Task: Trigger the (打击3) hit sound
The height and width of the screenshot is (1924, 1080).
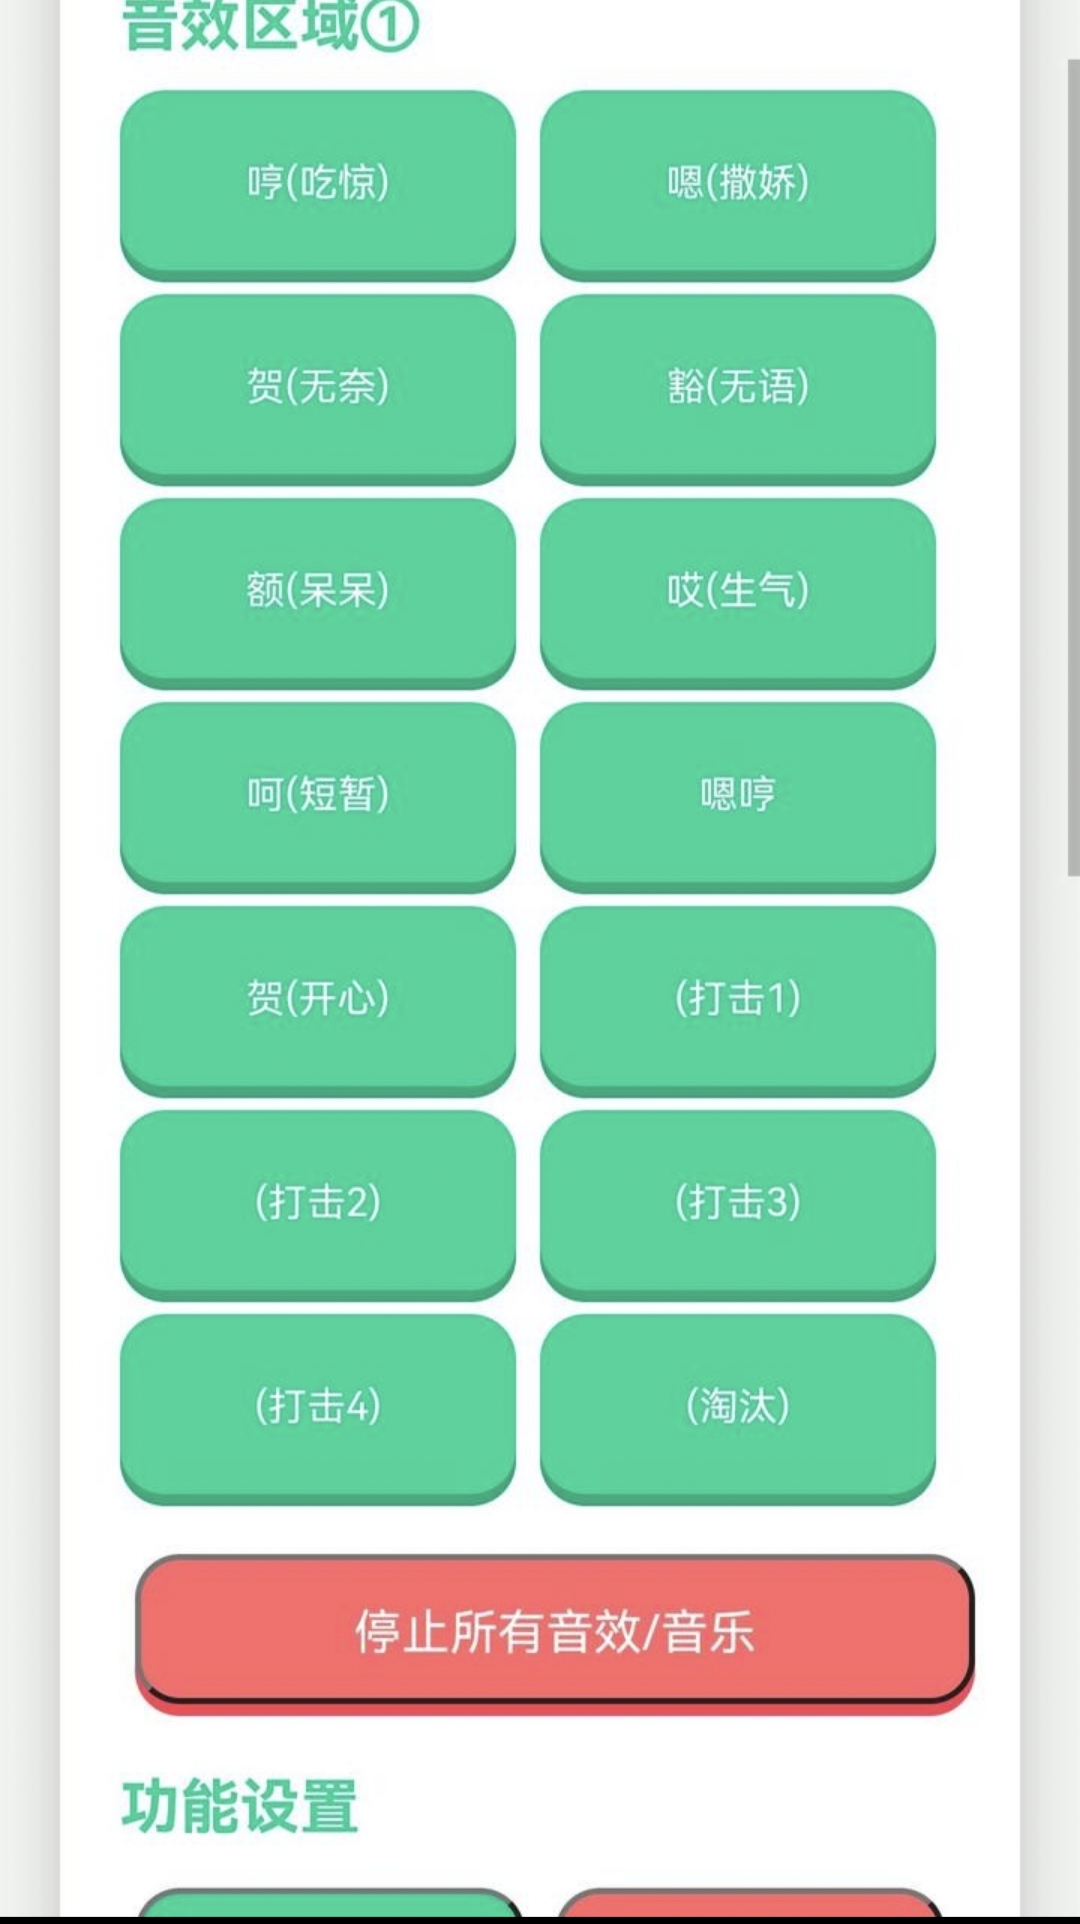Action: pyautogui.click(x=738, y=1202)
